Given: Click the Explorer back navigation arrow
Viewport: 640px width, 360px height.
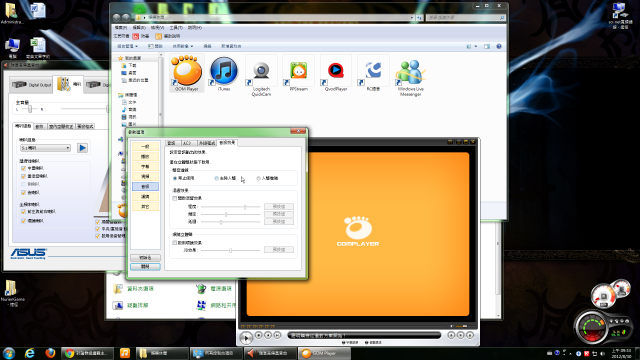Looking at the screenshot, I should 117,18.
